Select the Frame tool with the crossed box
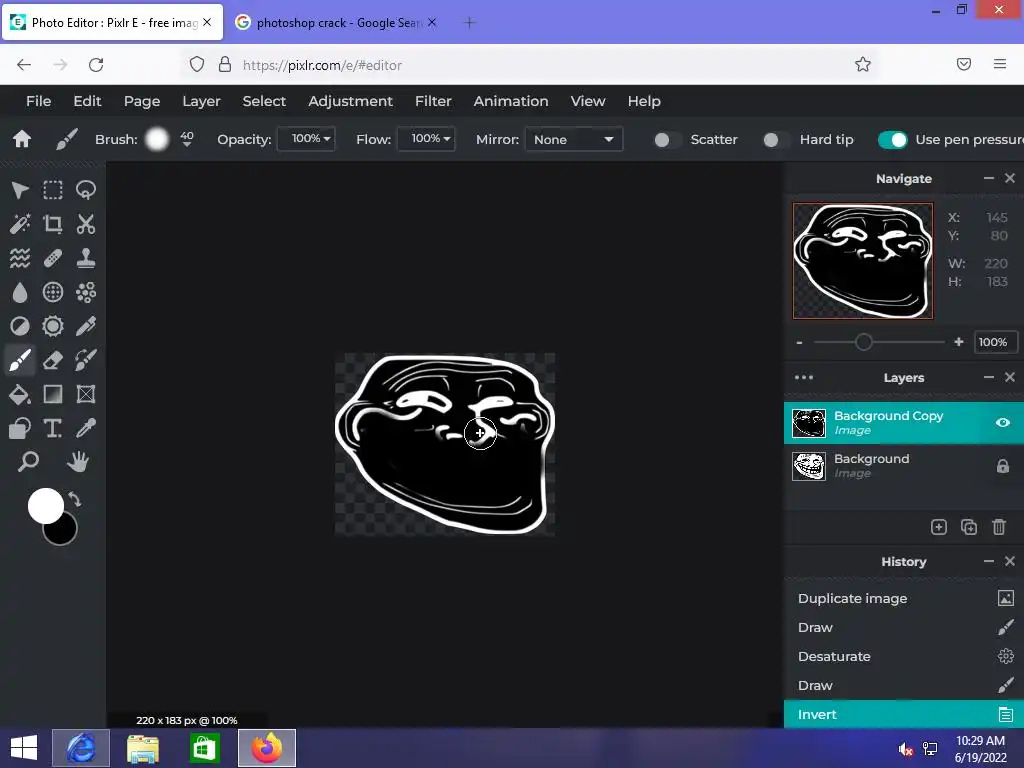1024x768 pixels. pyautogui.click(x=86, y=394)
